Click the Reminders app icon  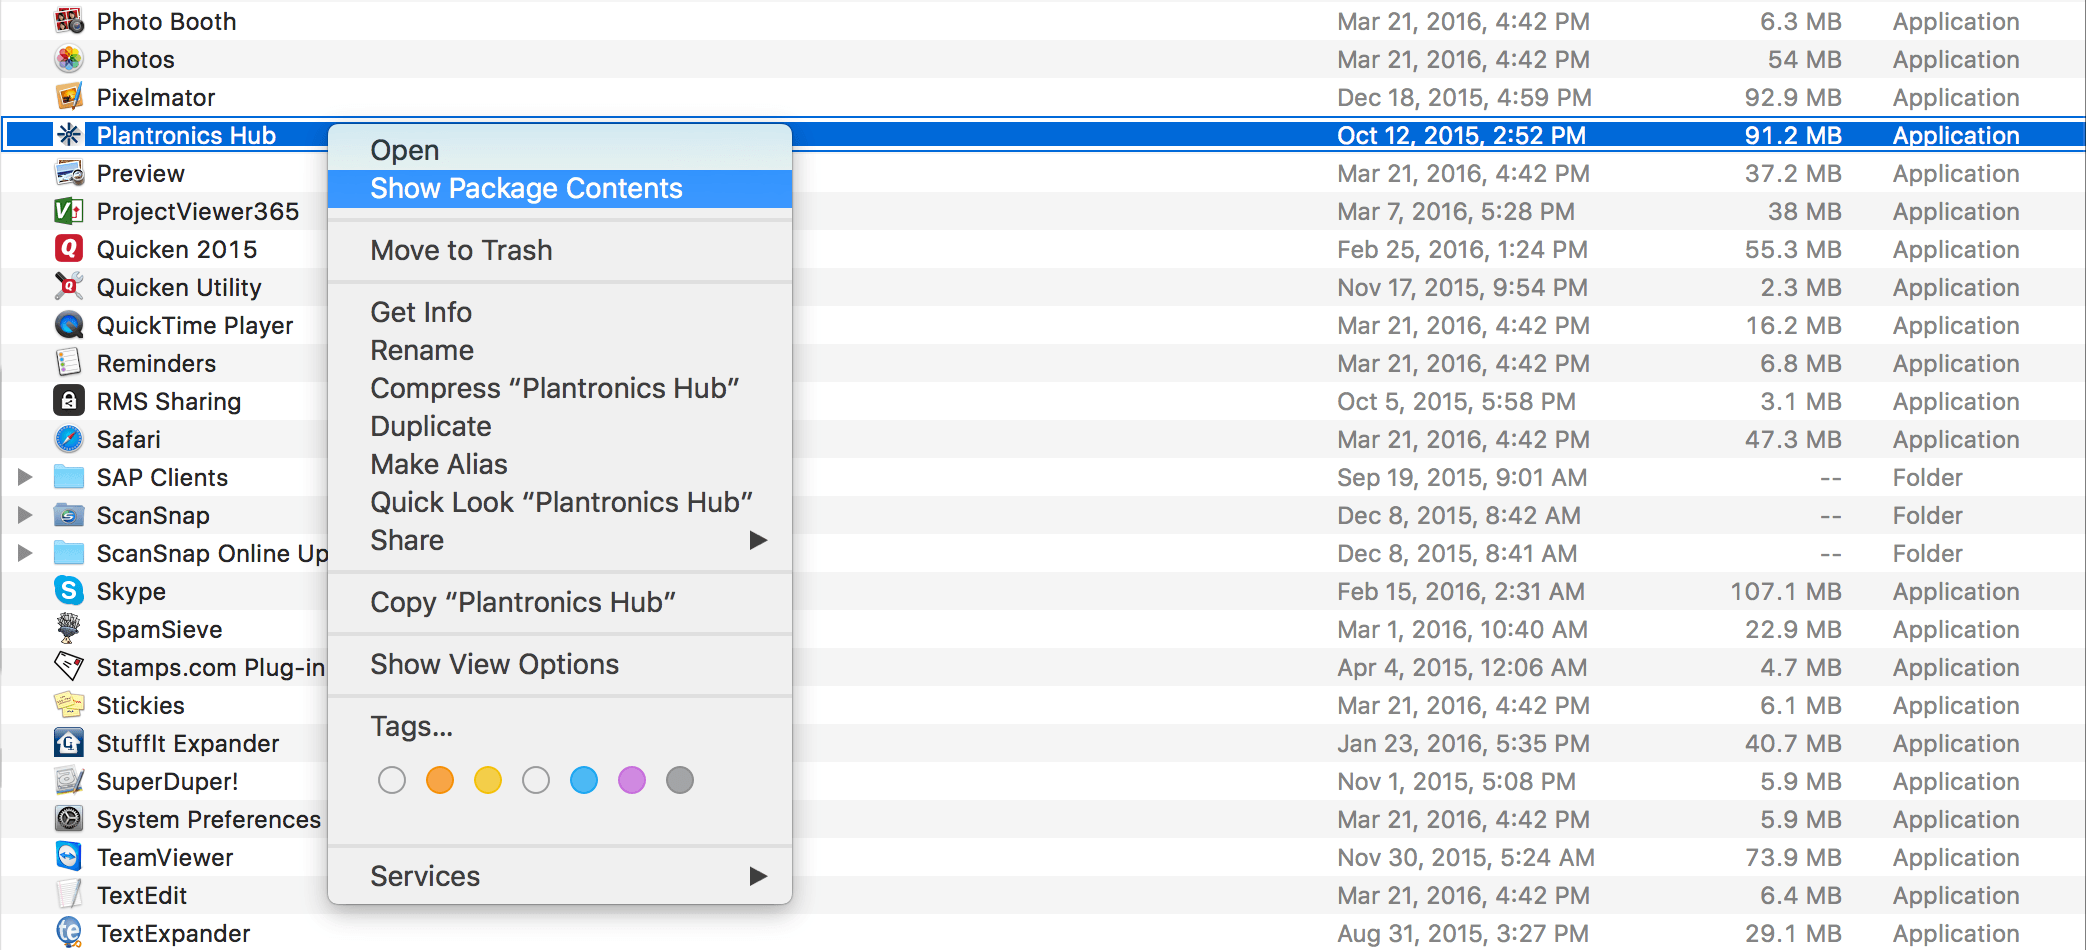(69, 363)
